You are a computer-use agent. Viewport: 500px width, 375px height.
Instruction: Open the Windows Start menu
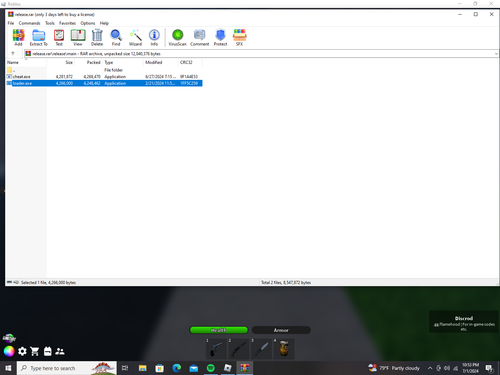[8, 368]
